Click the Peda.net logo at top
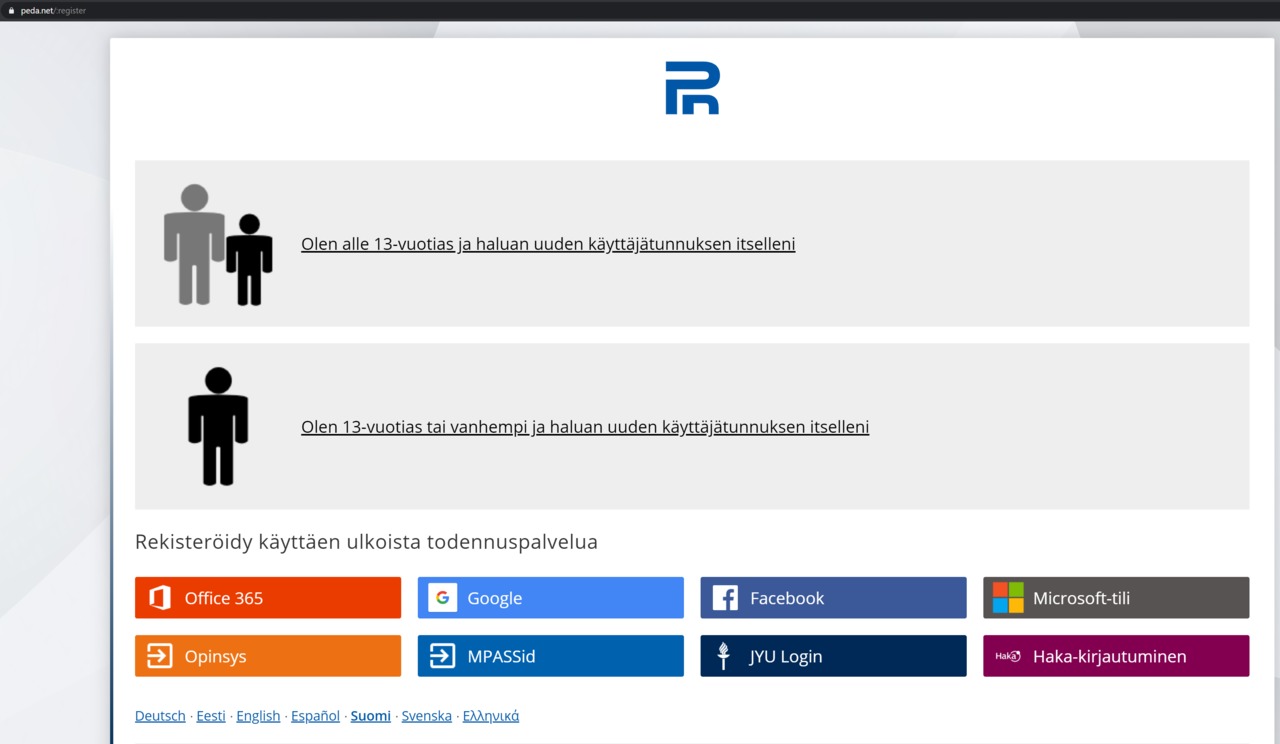The image size is (1280, 744). click(692, 88)
